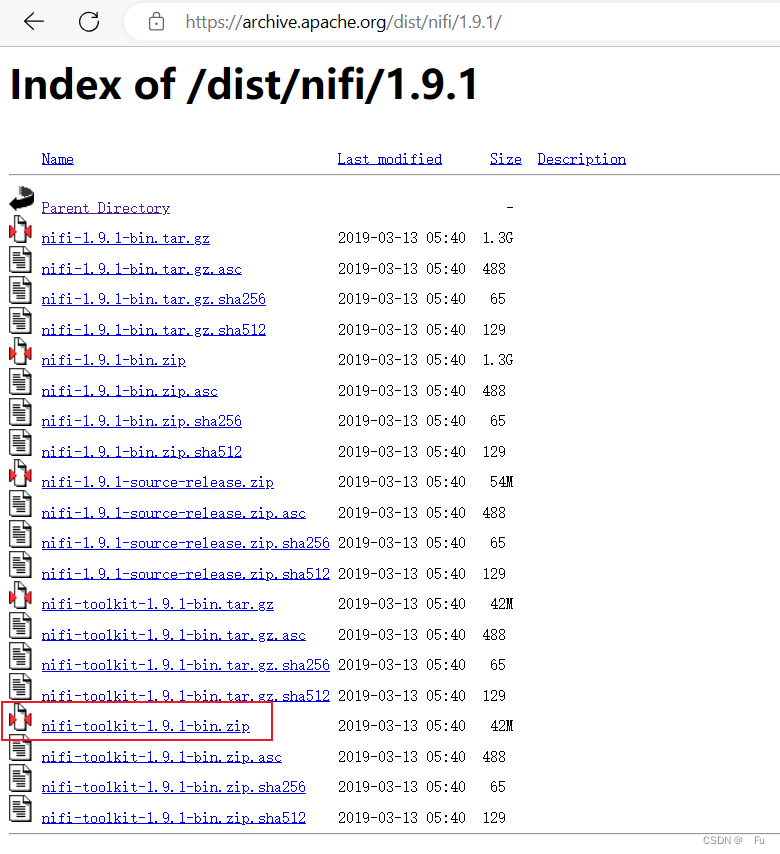Click the 54M size of source-release.zip
This screenshot has width=780, height=854.
(501, 482)
